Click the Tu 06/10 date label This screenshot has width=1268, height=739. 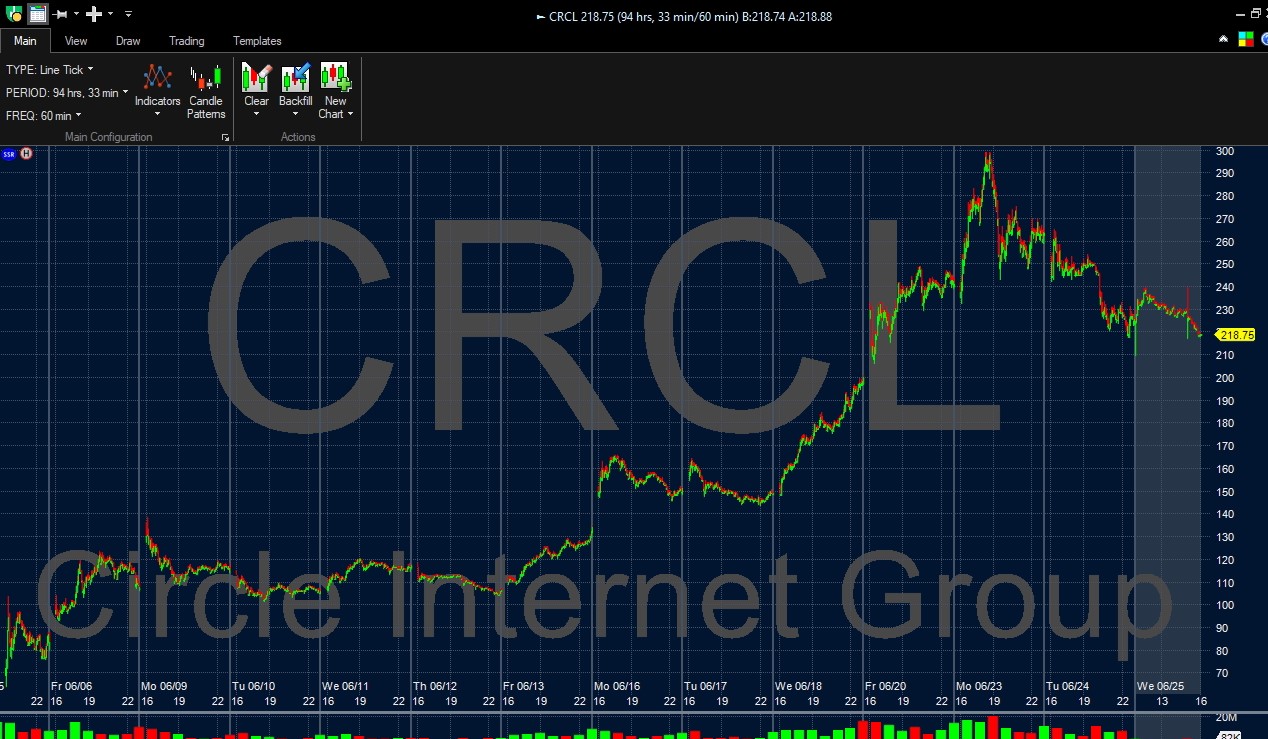(253, 686)
